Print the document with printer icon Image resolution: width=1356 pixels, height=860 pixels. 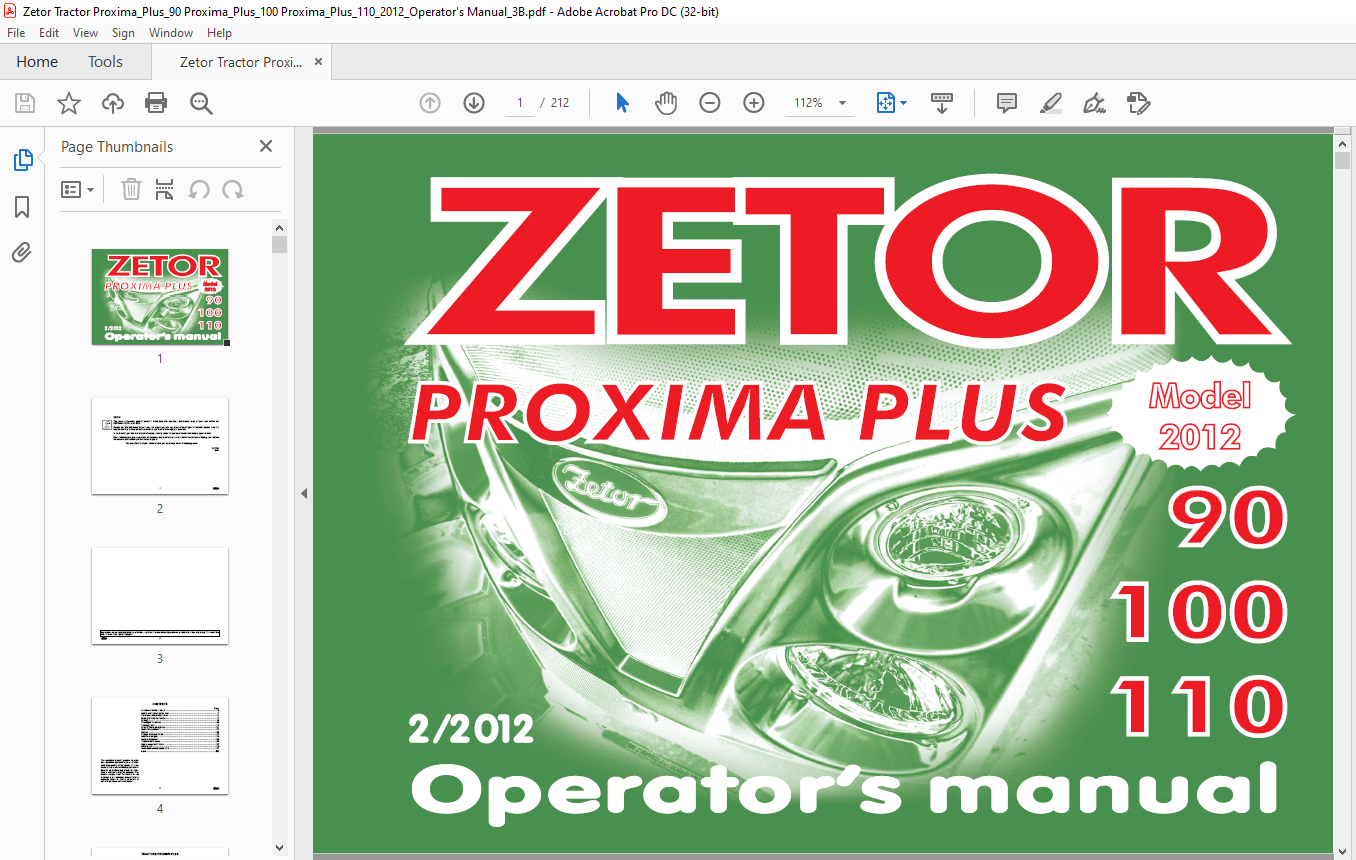coord(156,103)
